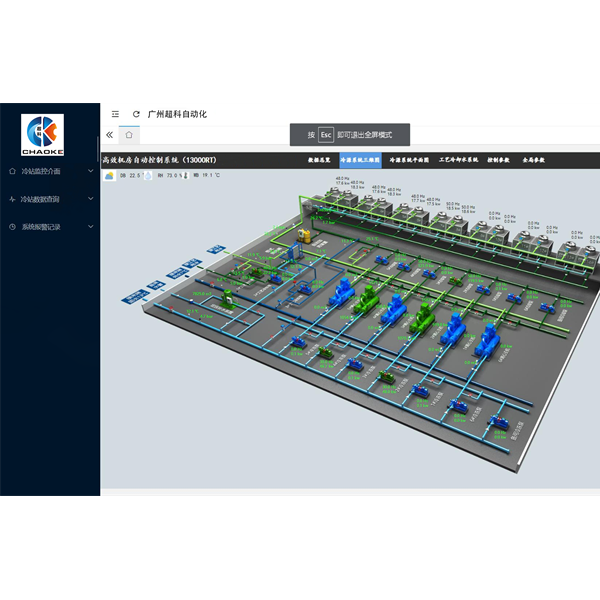Click the first green chiller from the left

click(367, 299)
